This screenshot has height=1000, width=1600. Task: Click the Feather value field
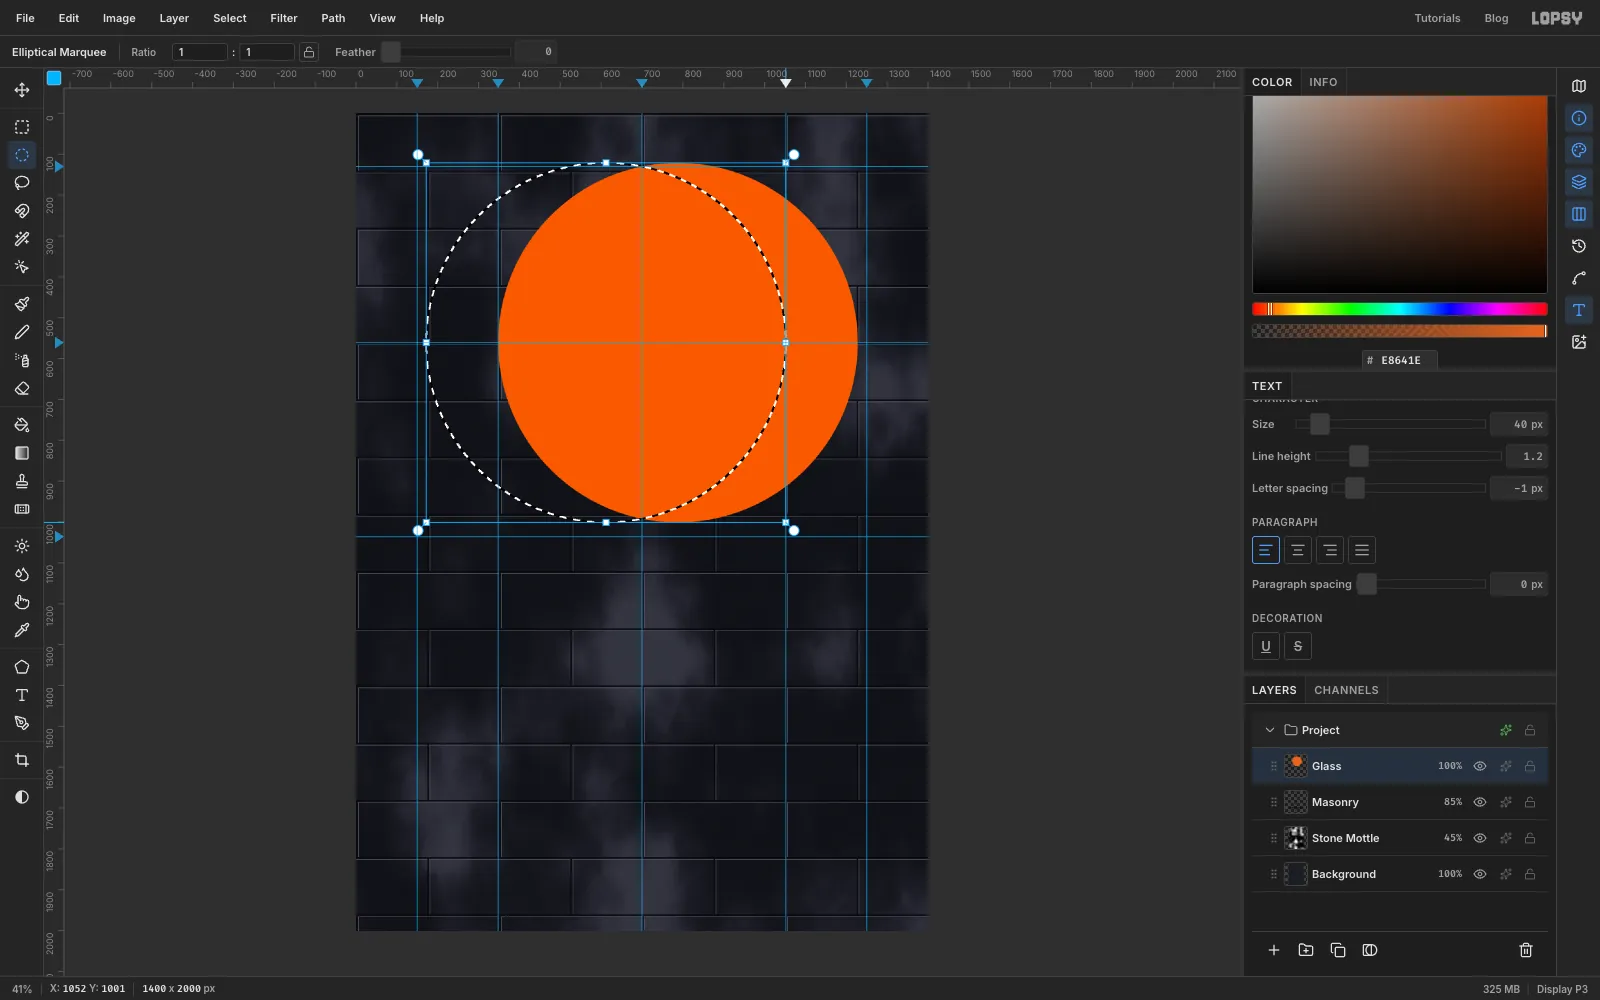(x=536, y=52)
